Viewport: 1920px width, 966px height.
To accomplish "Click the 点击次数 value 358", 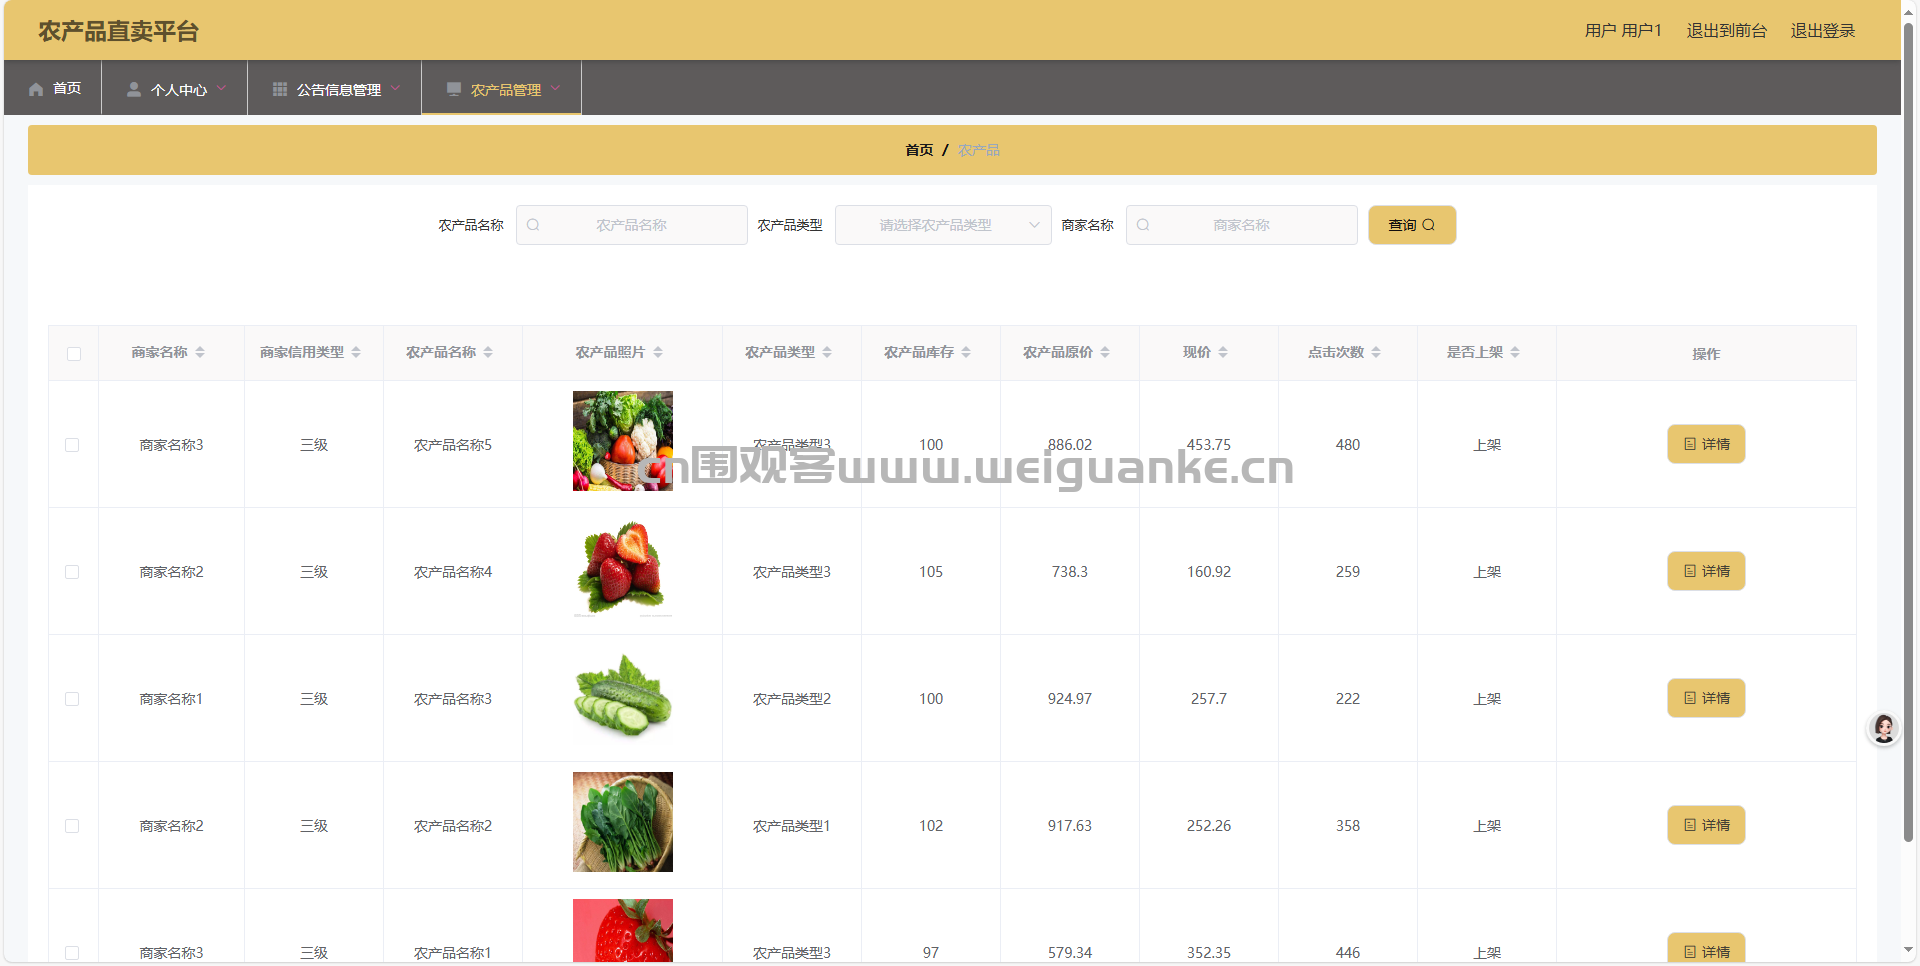I will [x=1348, y=826].
